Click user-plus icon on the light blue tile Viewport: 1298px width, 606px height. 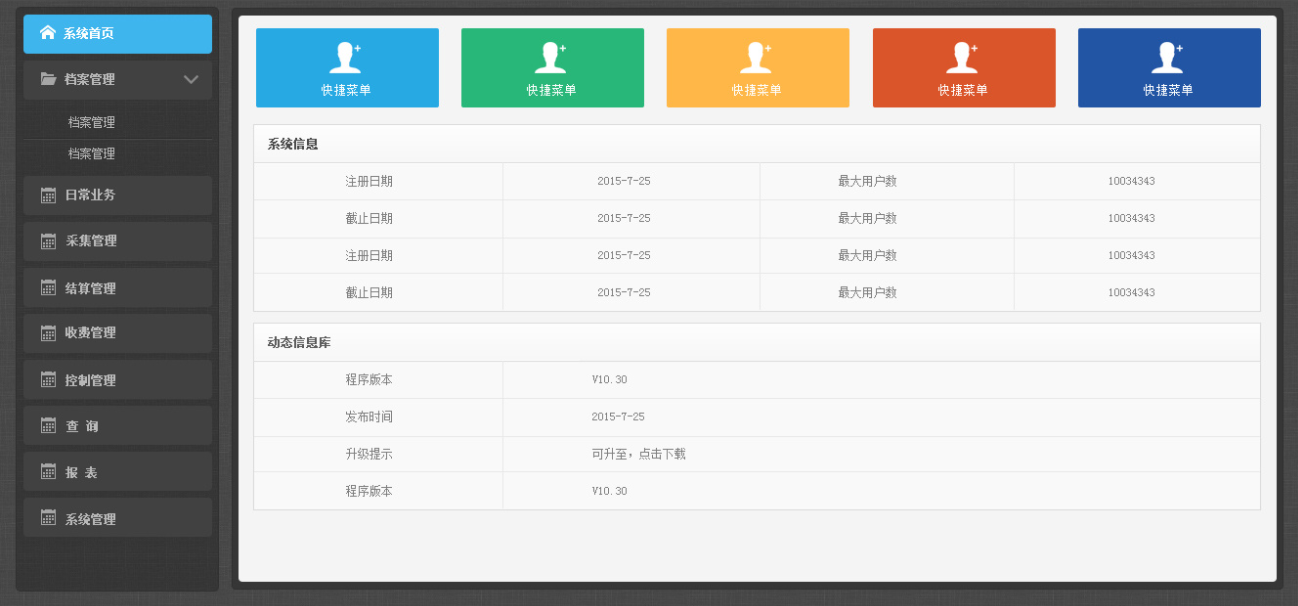(346, 58)
